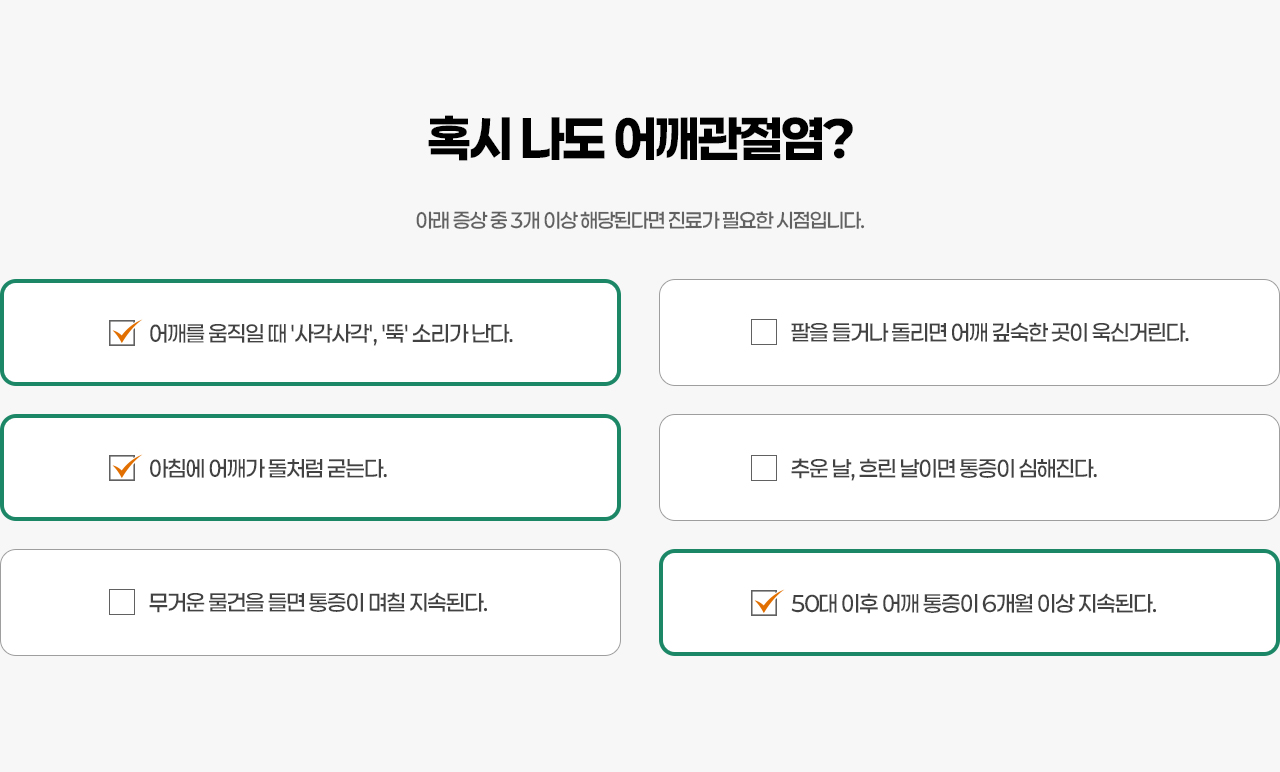Viewport: 1280px width, 772px height.
Task: Click the heading 혹시 나도 어깨관절염?
Action: [640, 139]
